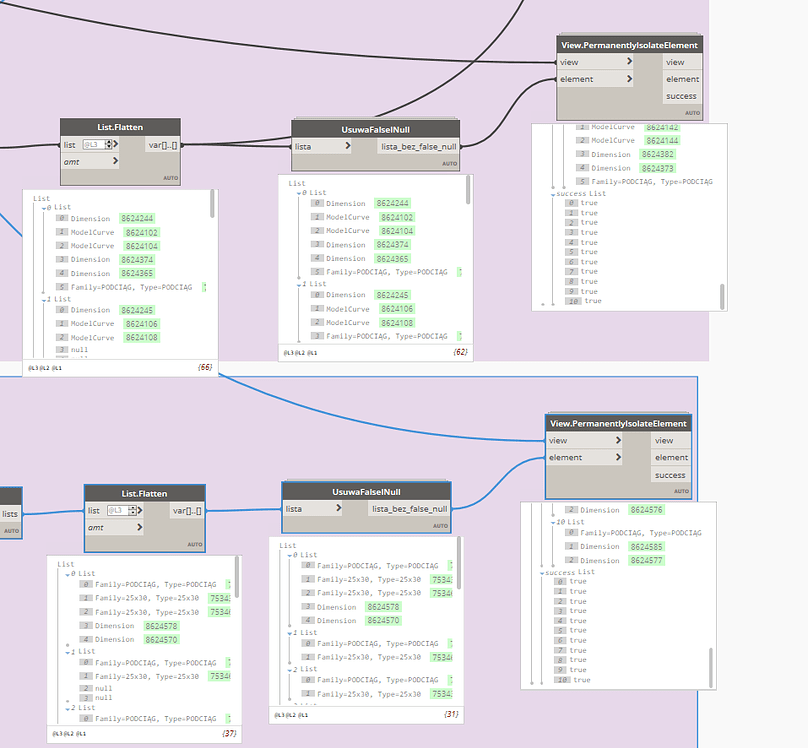Screen dimensions: 808x748
Task: Click the element output of lower View.PermanentlyIsolateElement
Action: pyautogui.click(x=672, y=458)
